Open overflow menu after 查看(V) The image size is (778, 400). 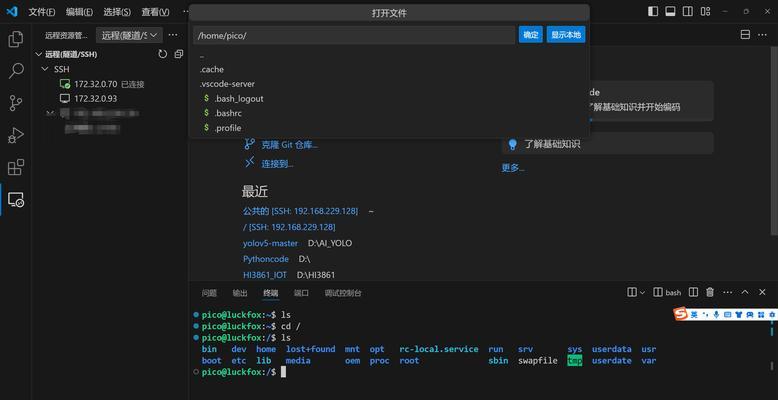[x=185, y=11]
